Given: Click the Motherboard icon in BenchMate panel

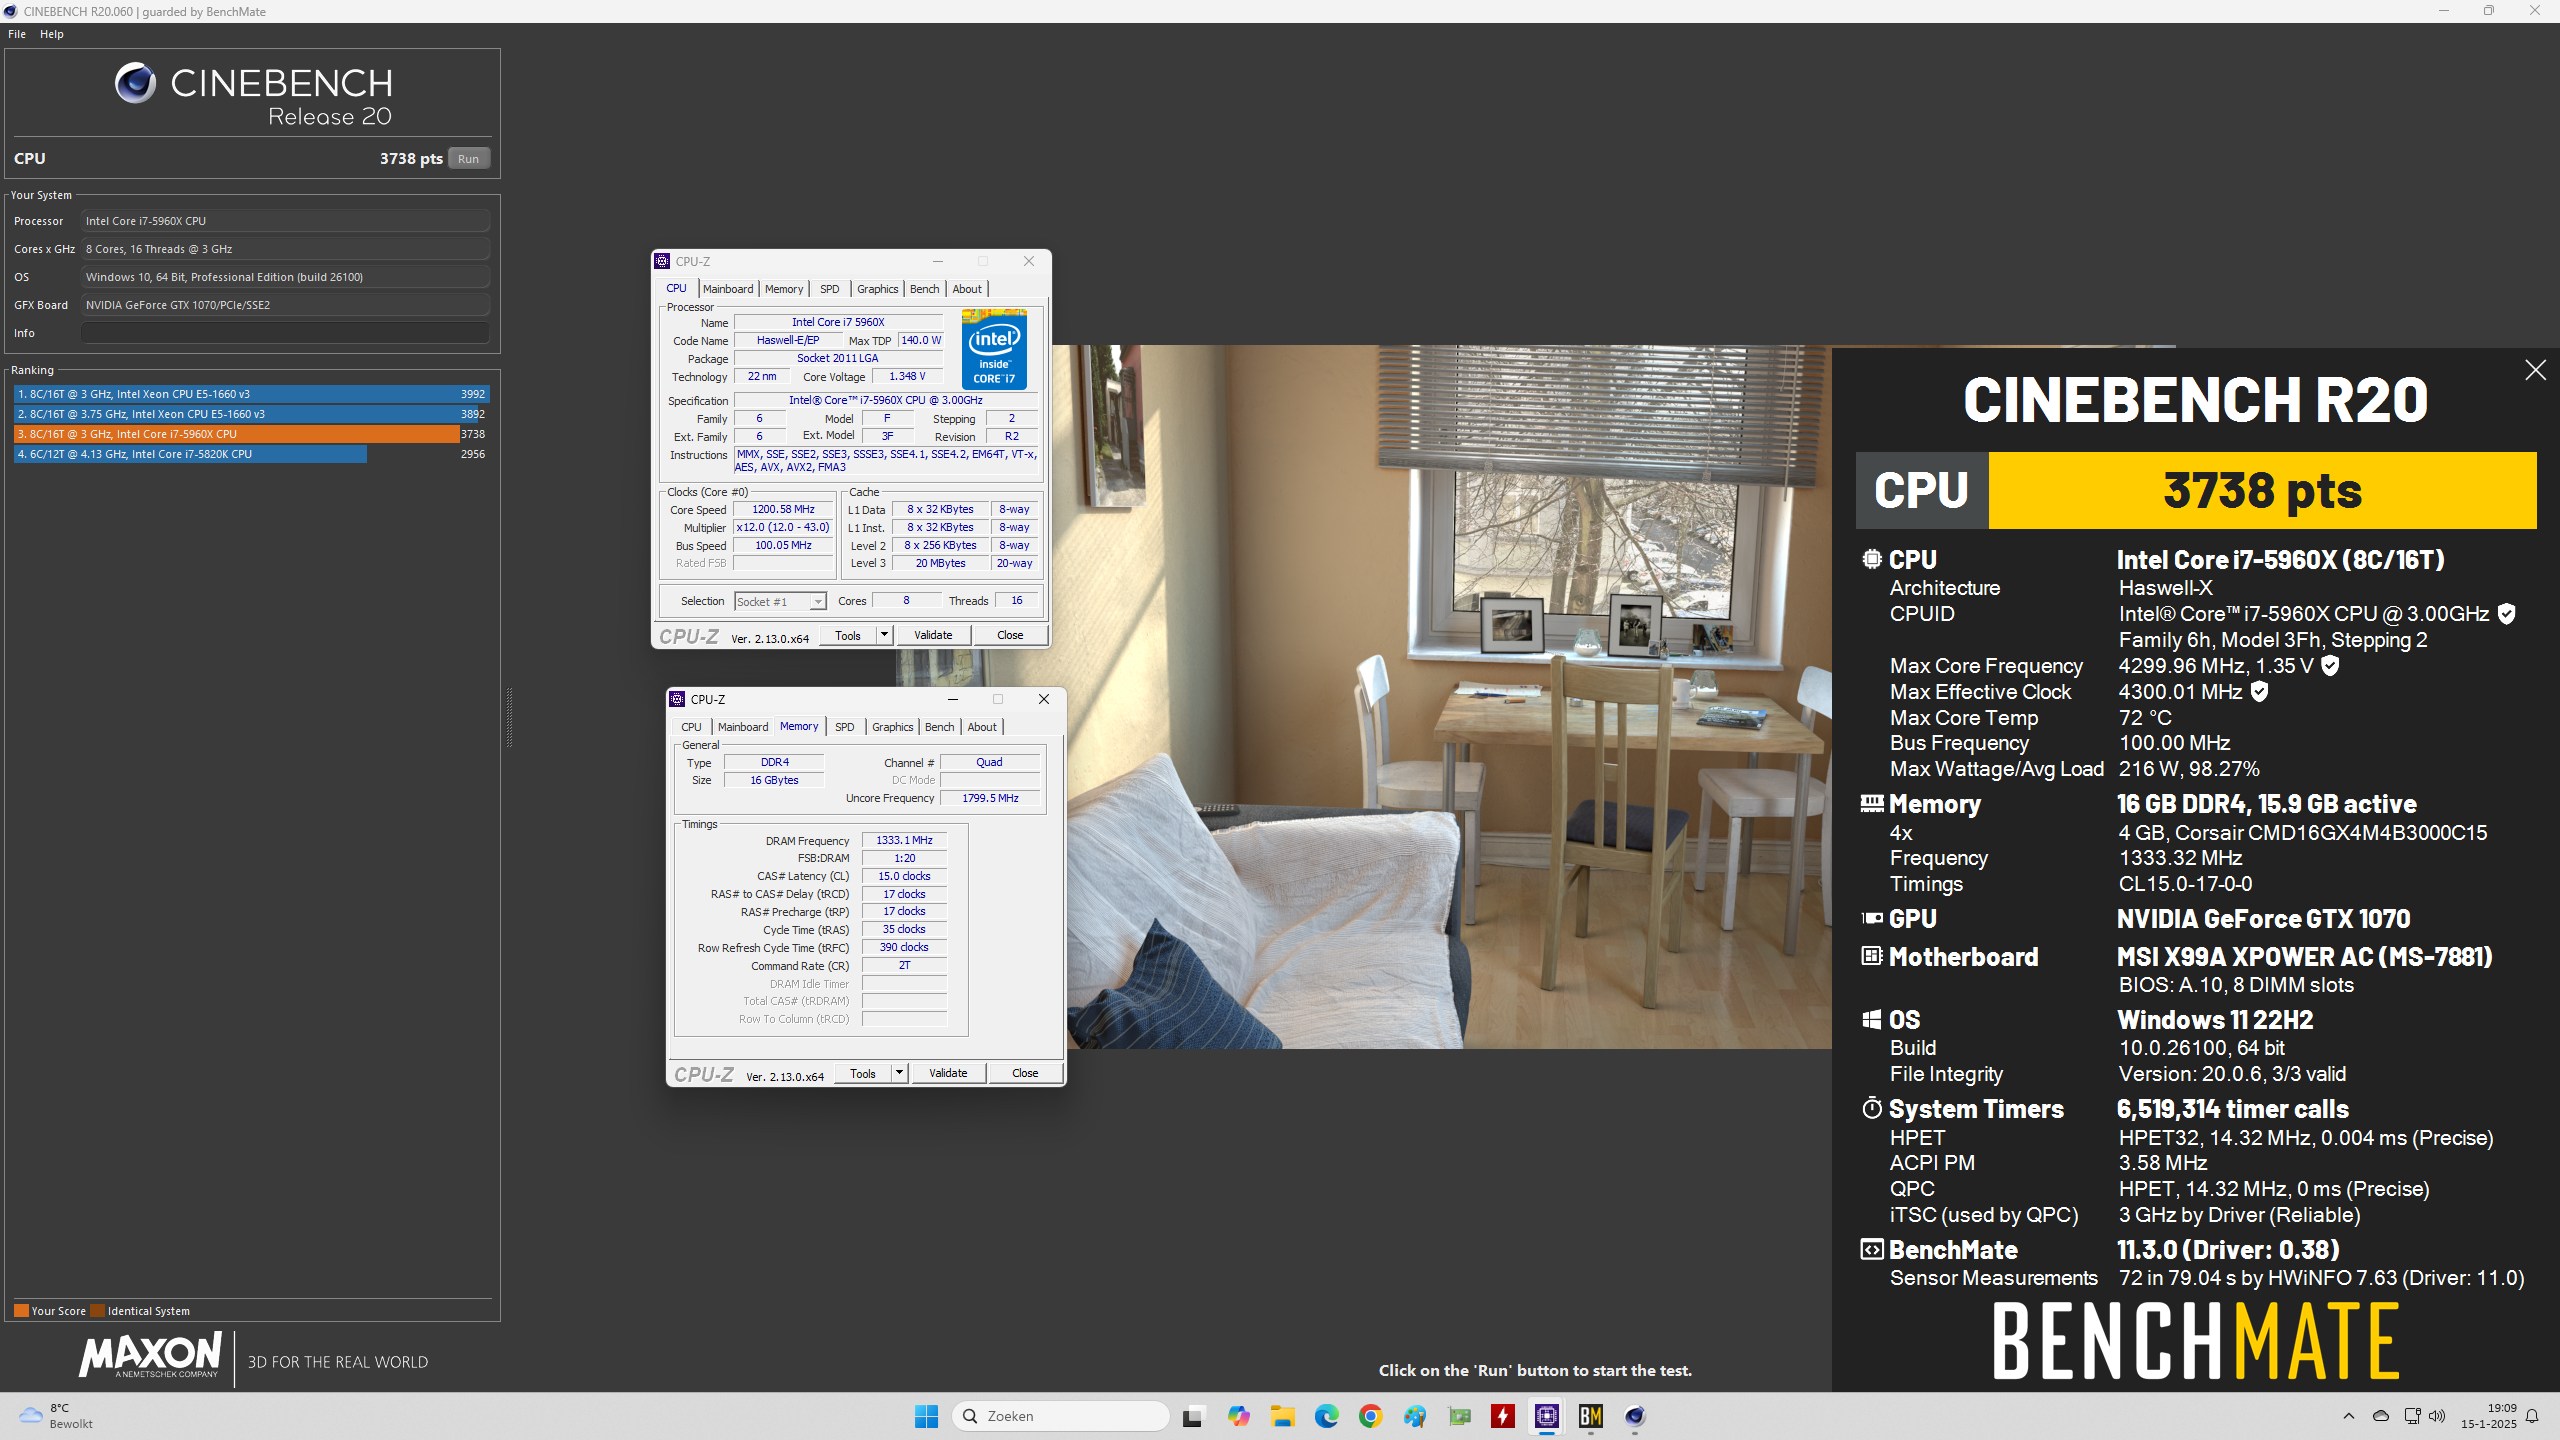Looking at the screenshot, I should 1871,956.
